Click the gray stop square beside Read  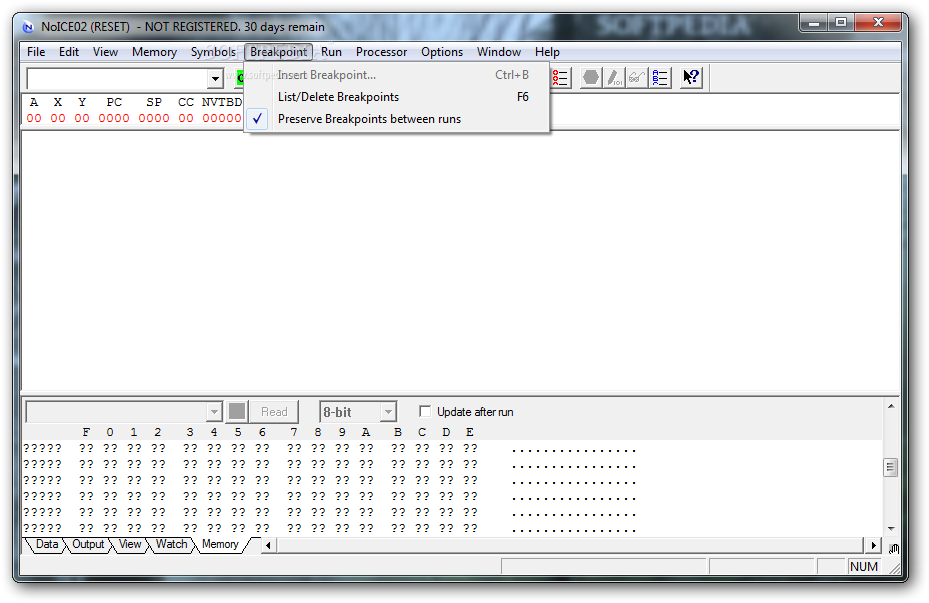click(x=237, y=412)
